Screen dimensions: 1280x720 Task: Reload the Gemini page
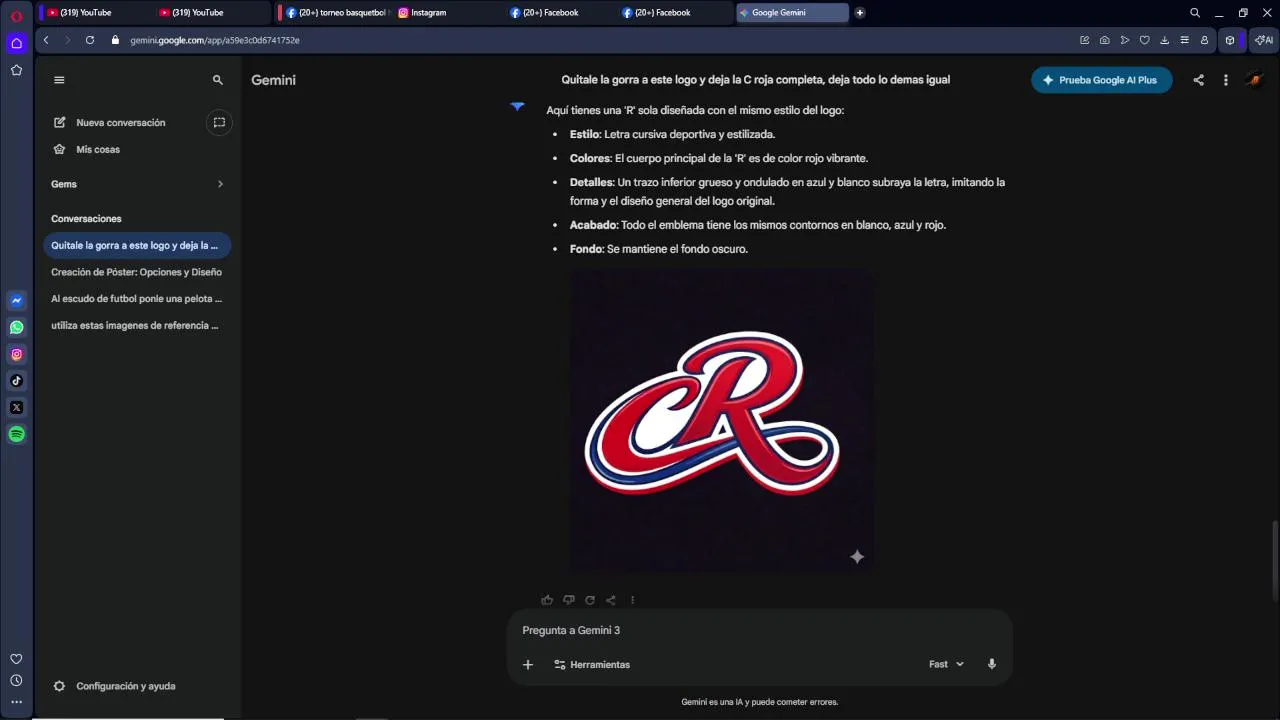(x=90, y=40)
